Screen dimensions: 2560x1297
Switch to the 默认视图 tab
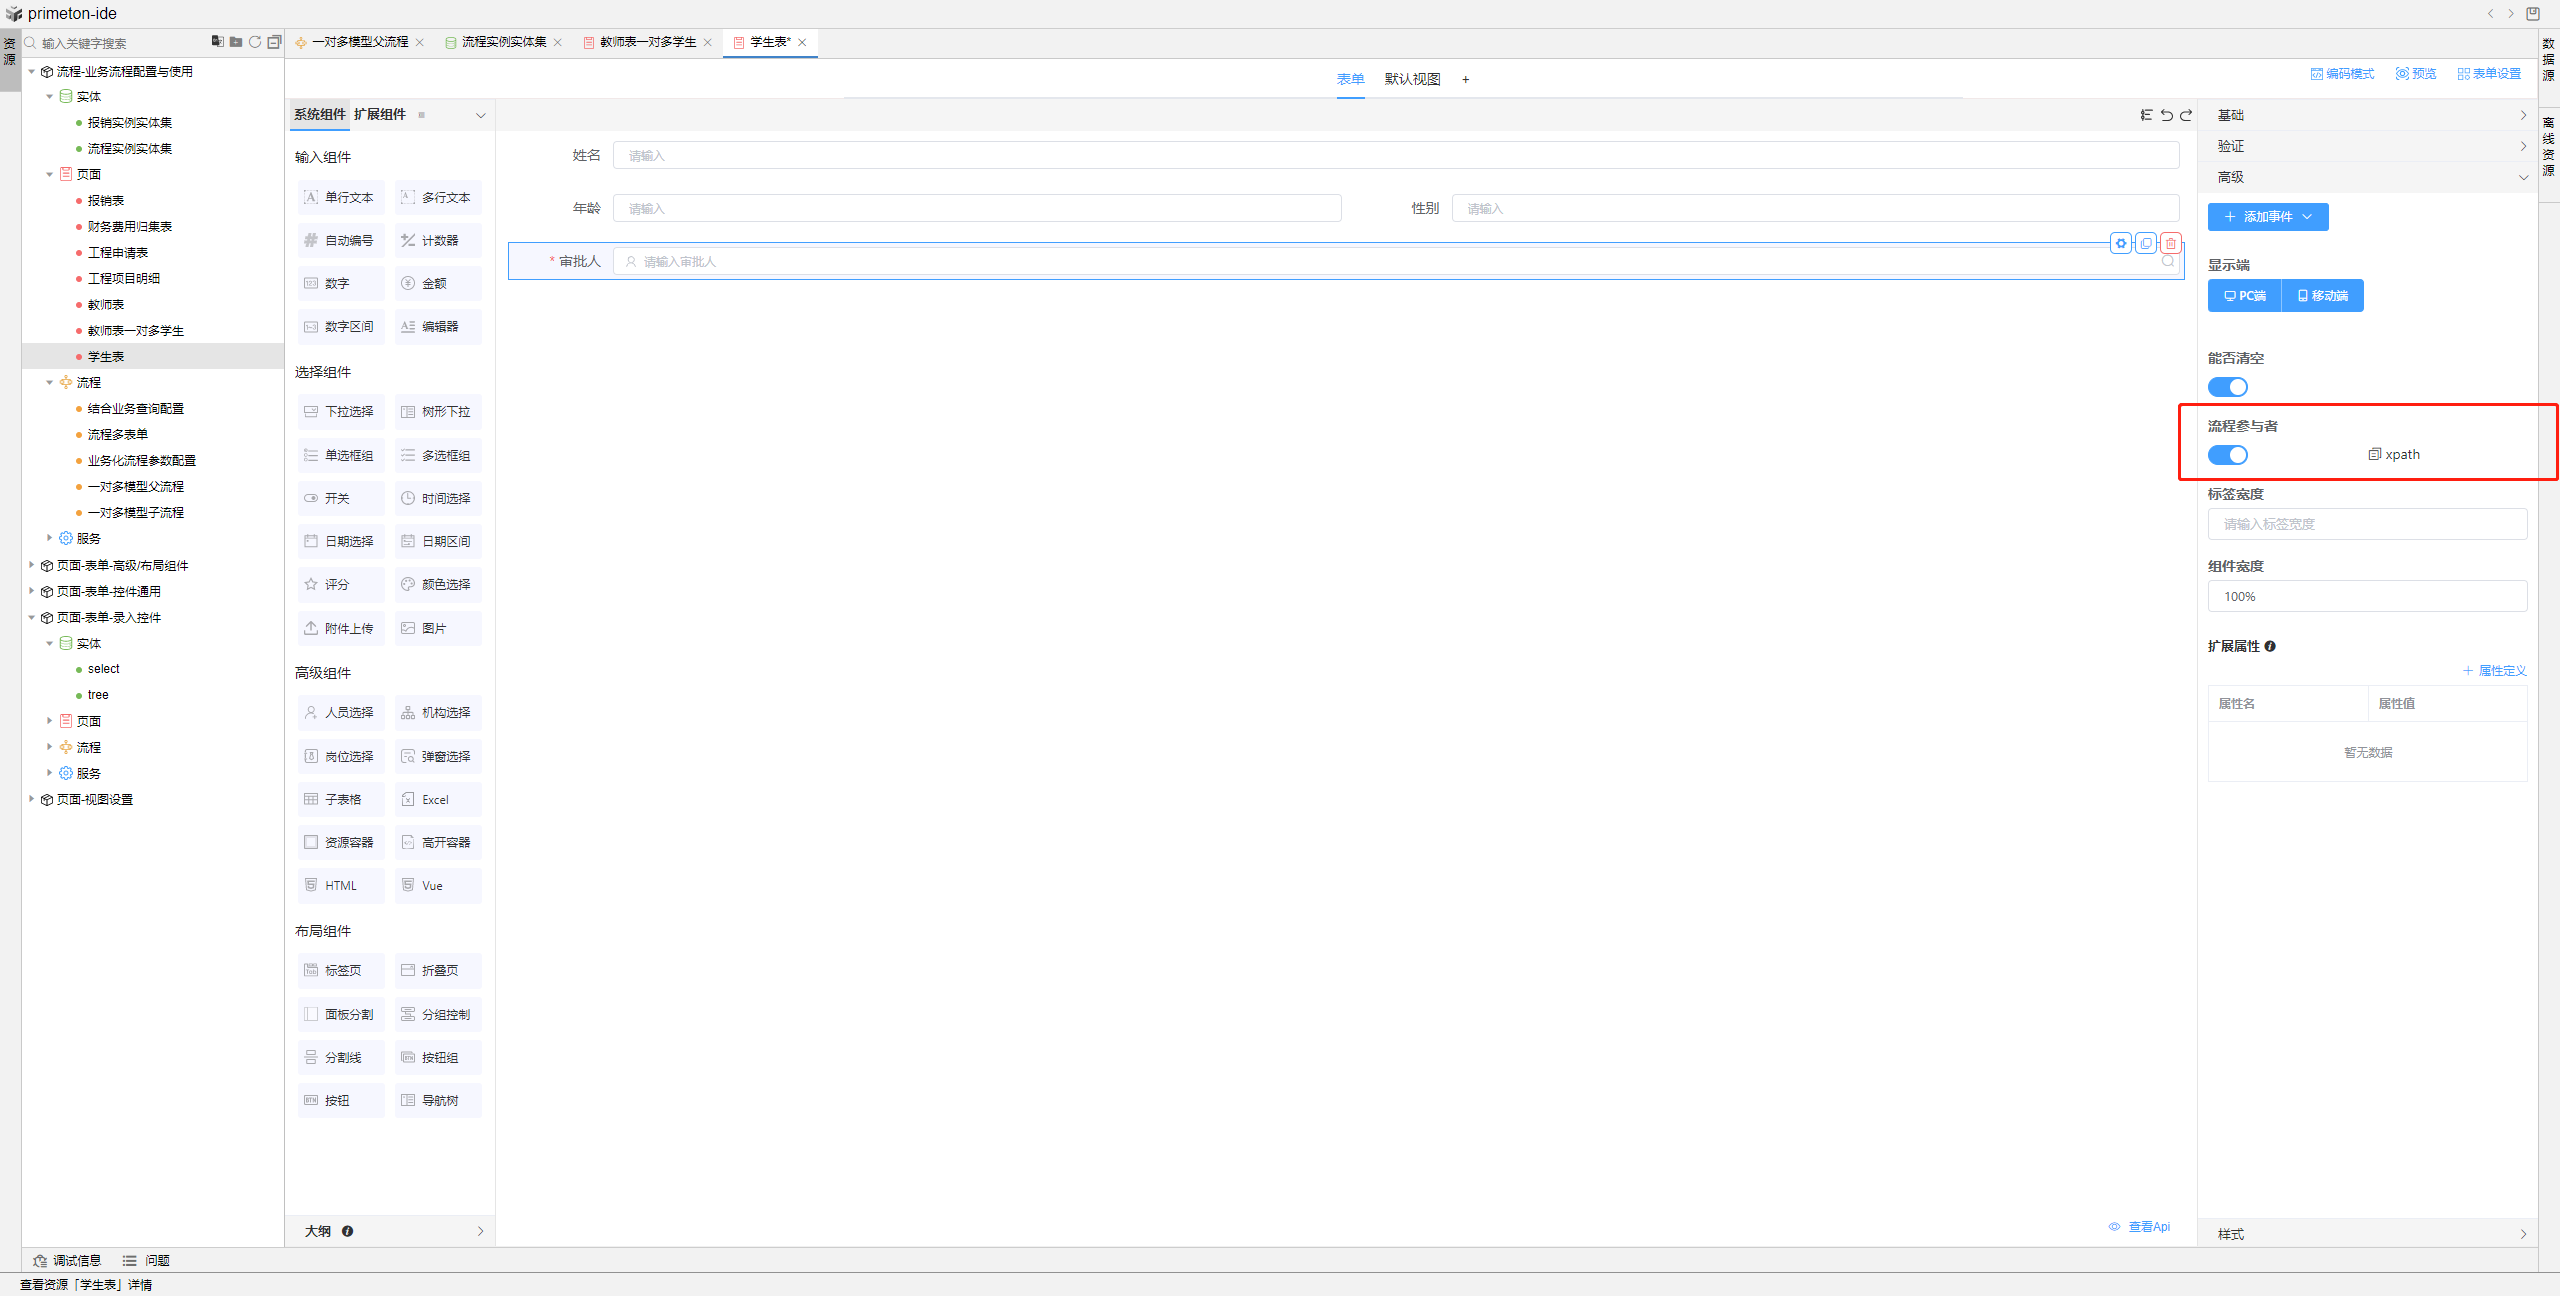tap(1412, 79)
